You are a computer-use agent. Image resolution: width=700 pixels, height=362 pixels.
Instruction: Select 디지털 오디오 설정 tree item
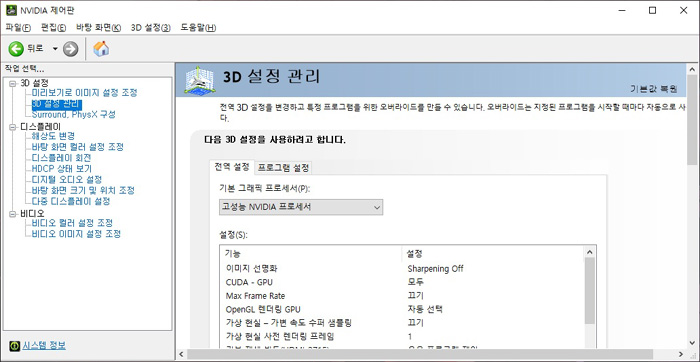(67, 179)
